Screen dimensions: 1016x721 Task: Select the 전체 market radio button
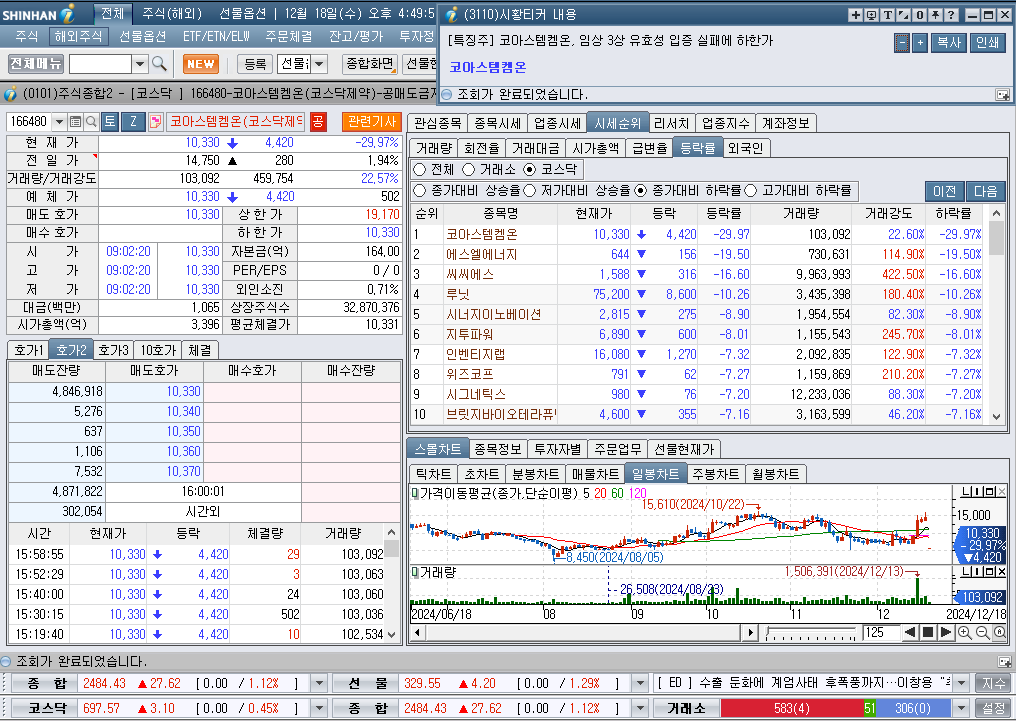[x=419, y=169]
